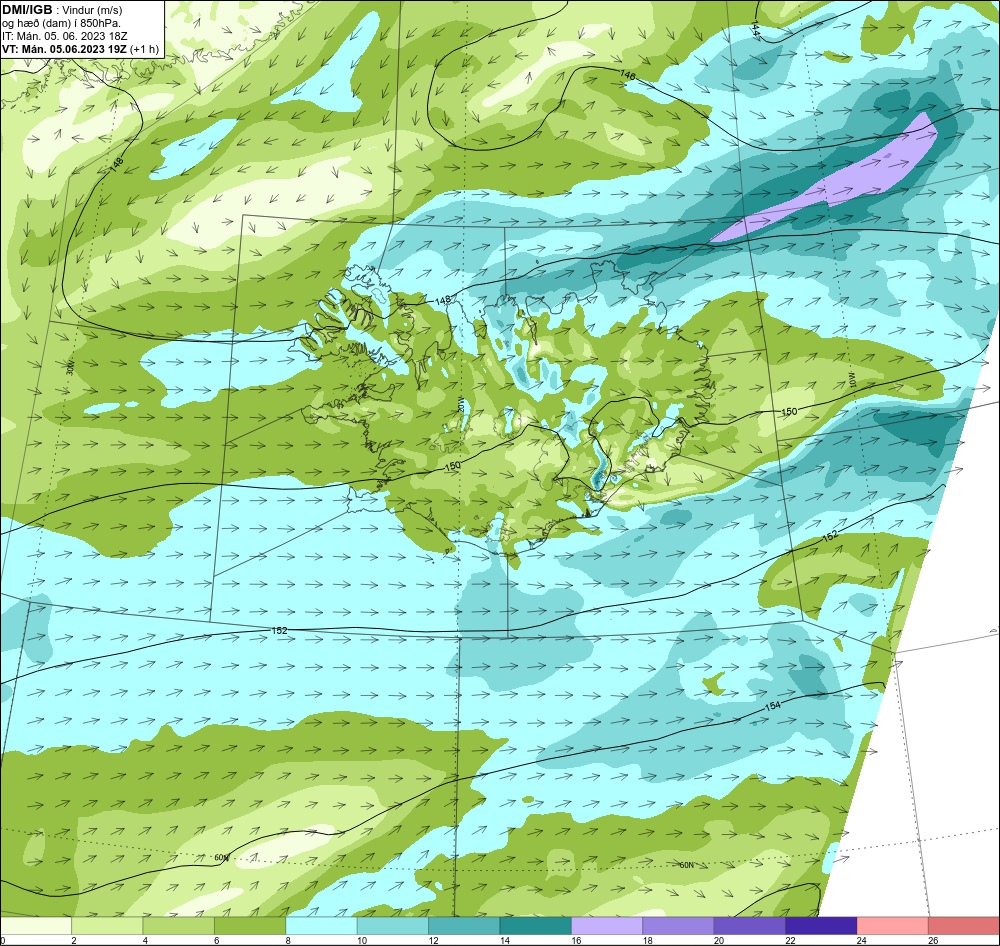
Task: Pick the teal 12–14 m/s legend swatch
Action: pyautogui.click(x=464, y=925)
